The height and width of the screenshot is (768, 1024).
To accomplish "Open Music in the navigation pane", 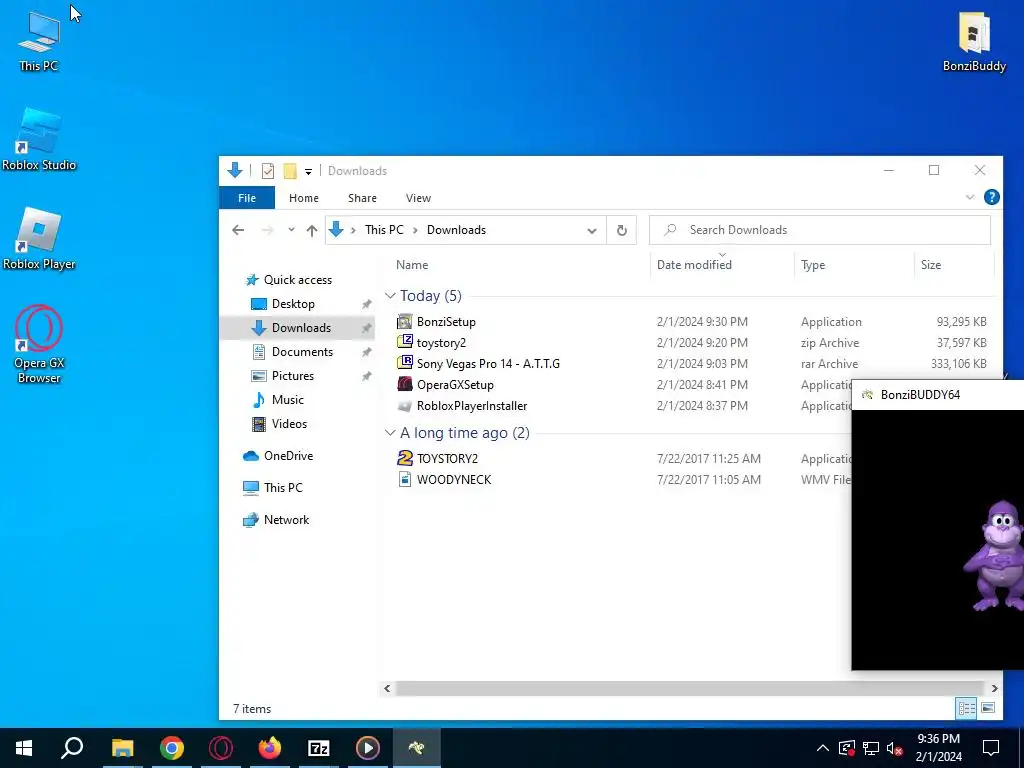I will tap(287, 400).
